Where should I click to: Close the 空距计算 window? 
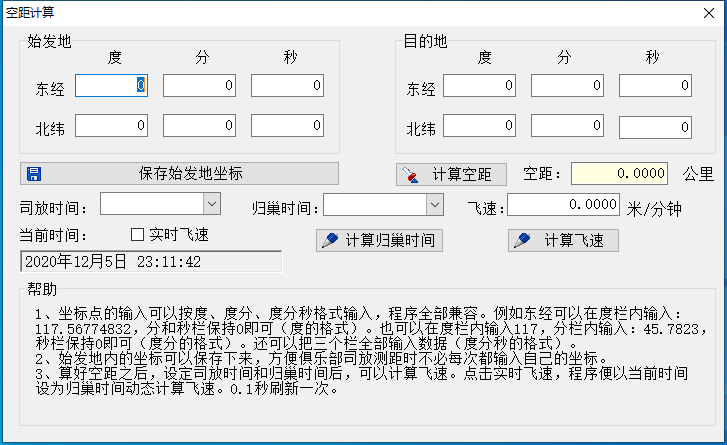coord(709,13)
